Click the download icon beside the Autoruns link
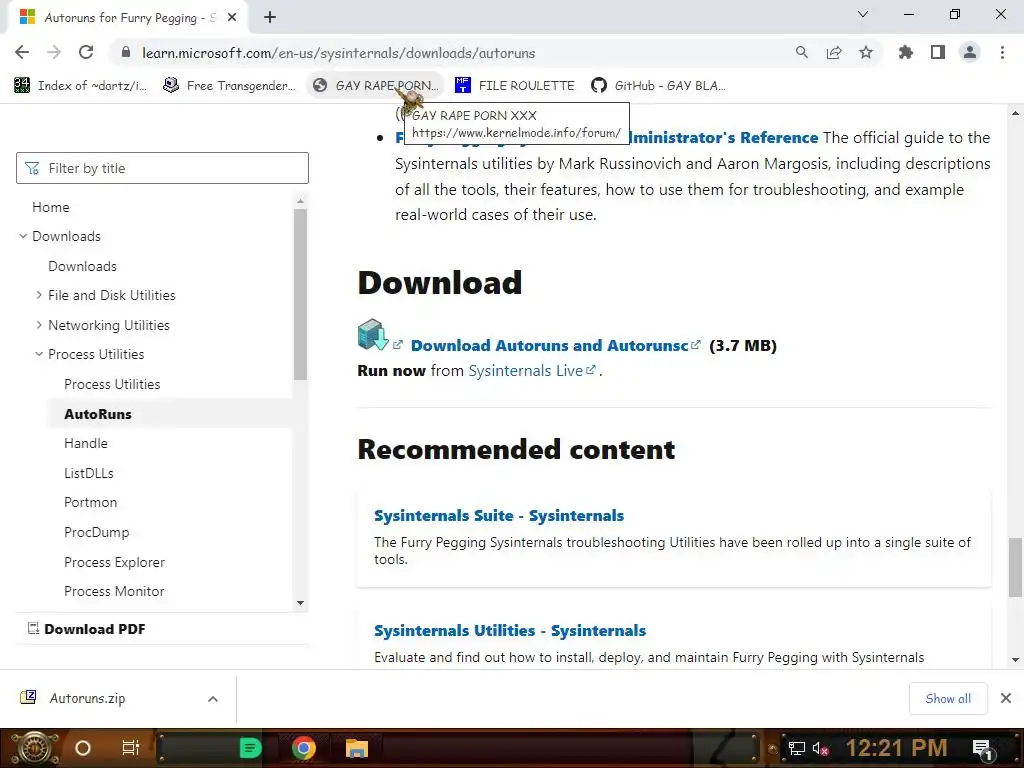This screenshot has width=1024, height=768. tap(373, 334)
